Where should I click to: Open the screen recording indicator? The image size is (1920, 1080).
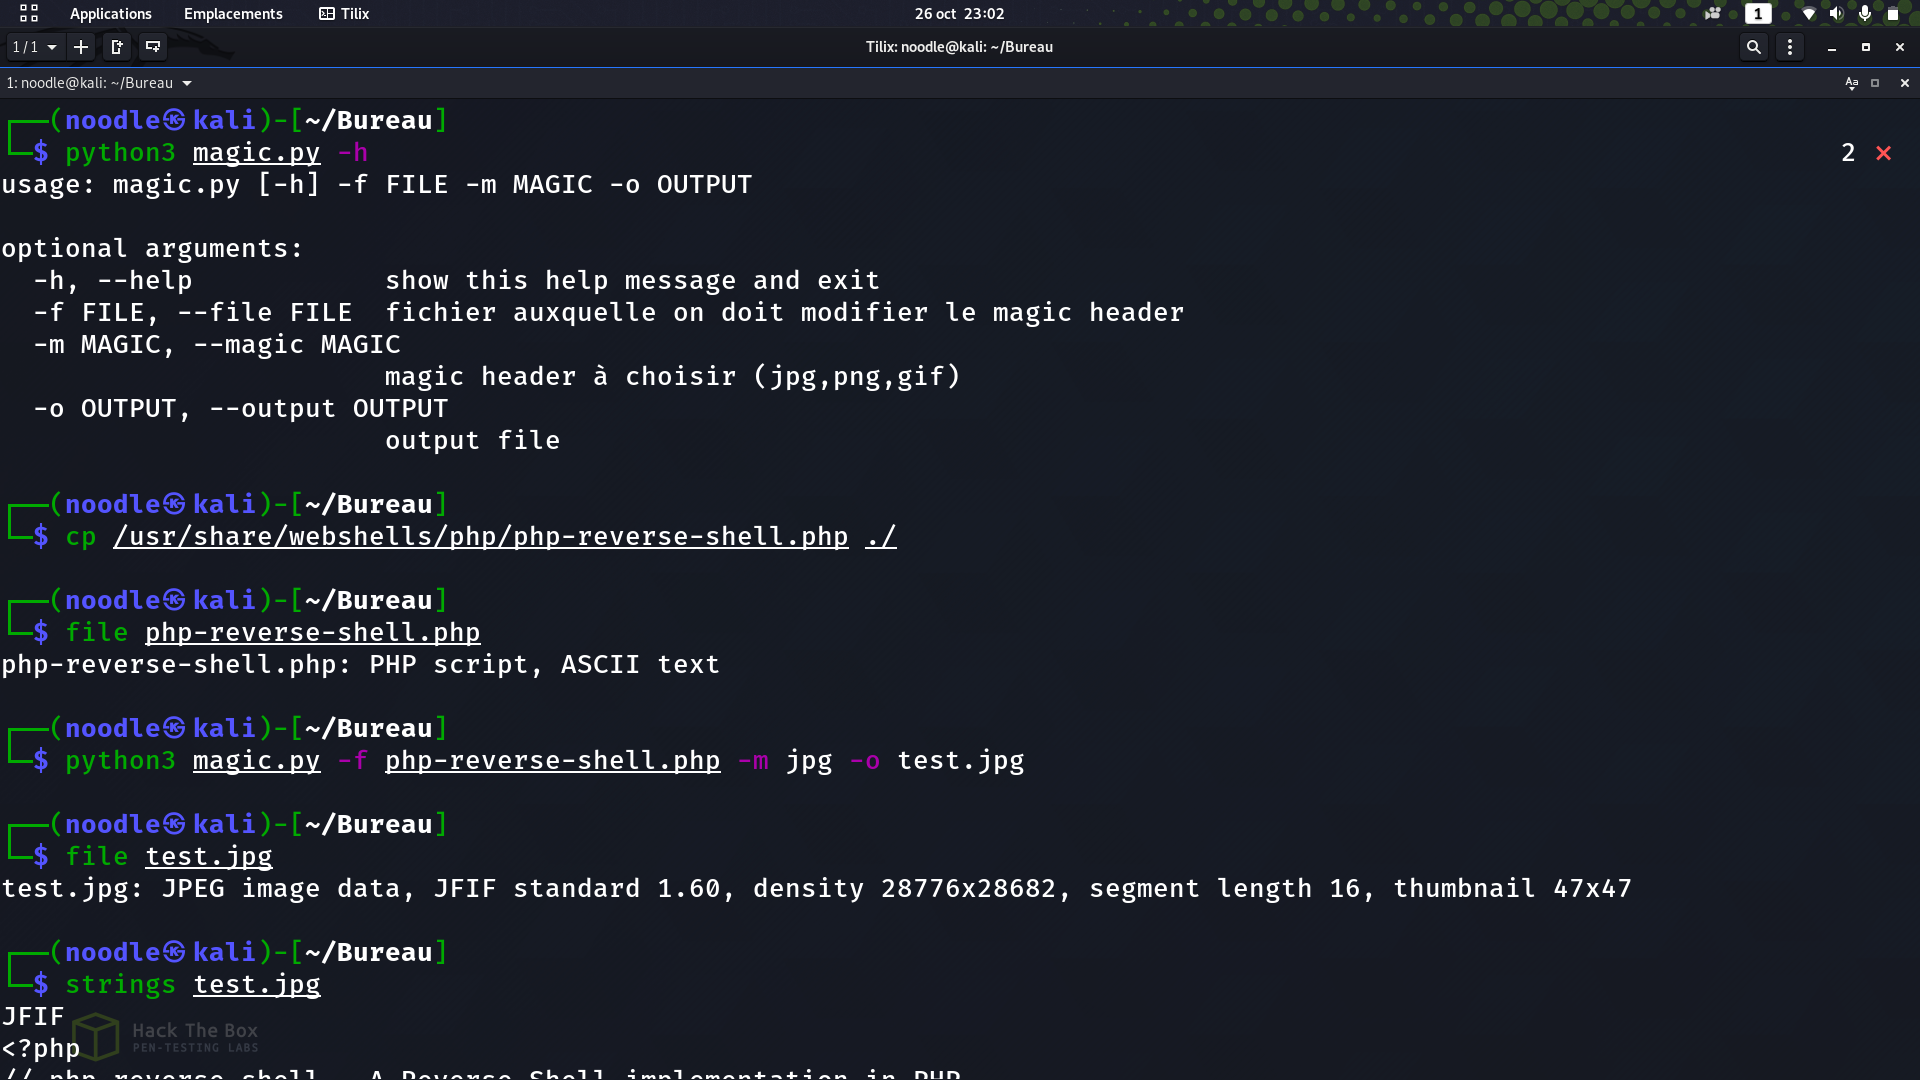[x=1713, y=13]
